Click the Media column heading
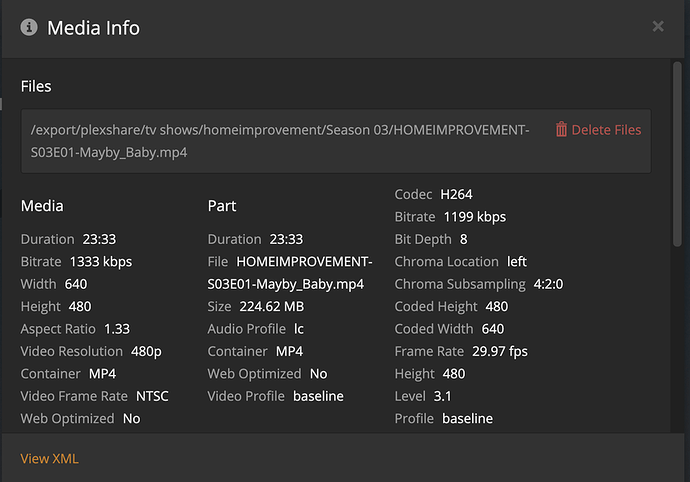 [42, 206]
